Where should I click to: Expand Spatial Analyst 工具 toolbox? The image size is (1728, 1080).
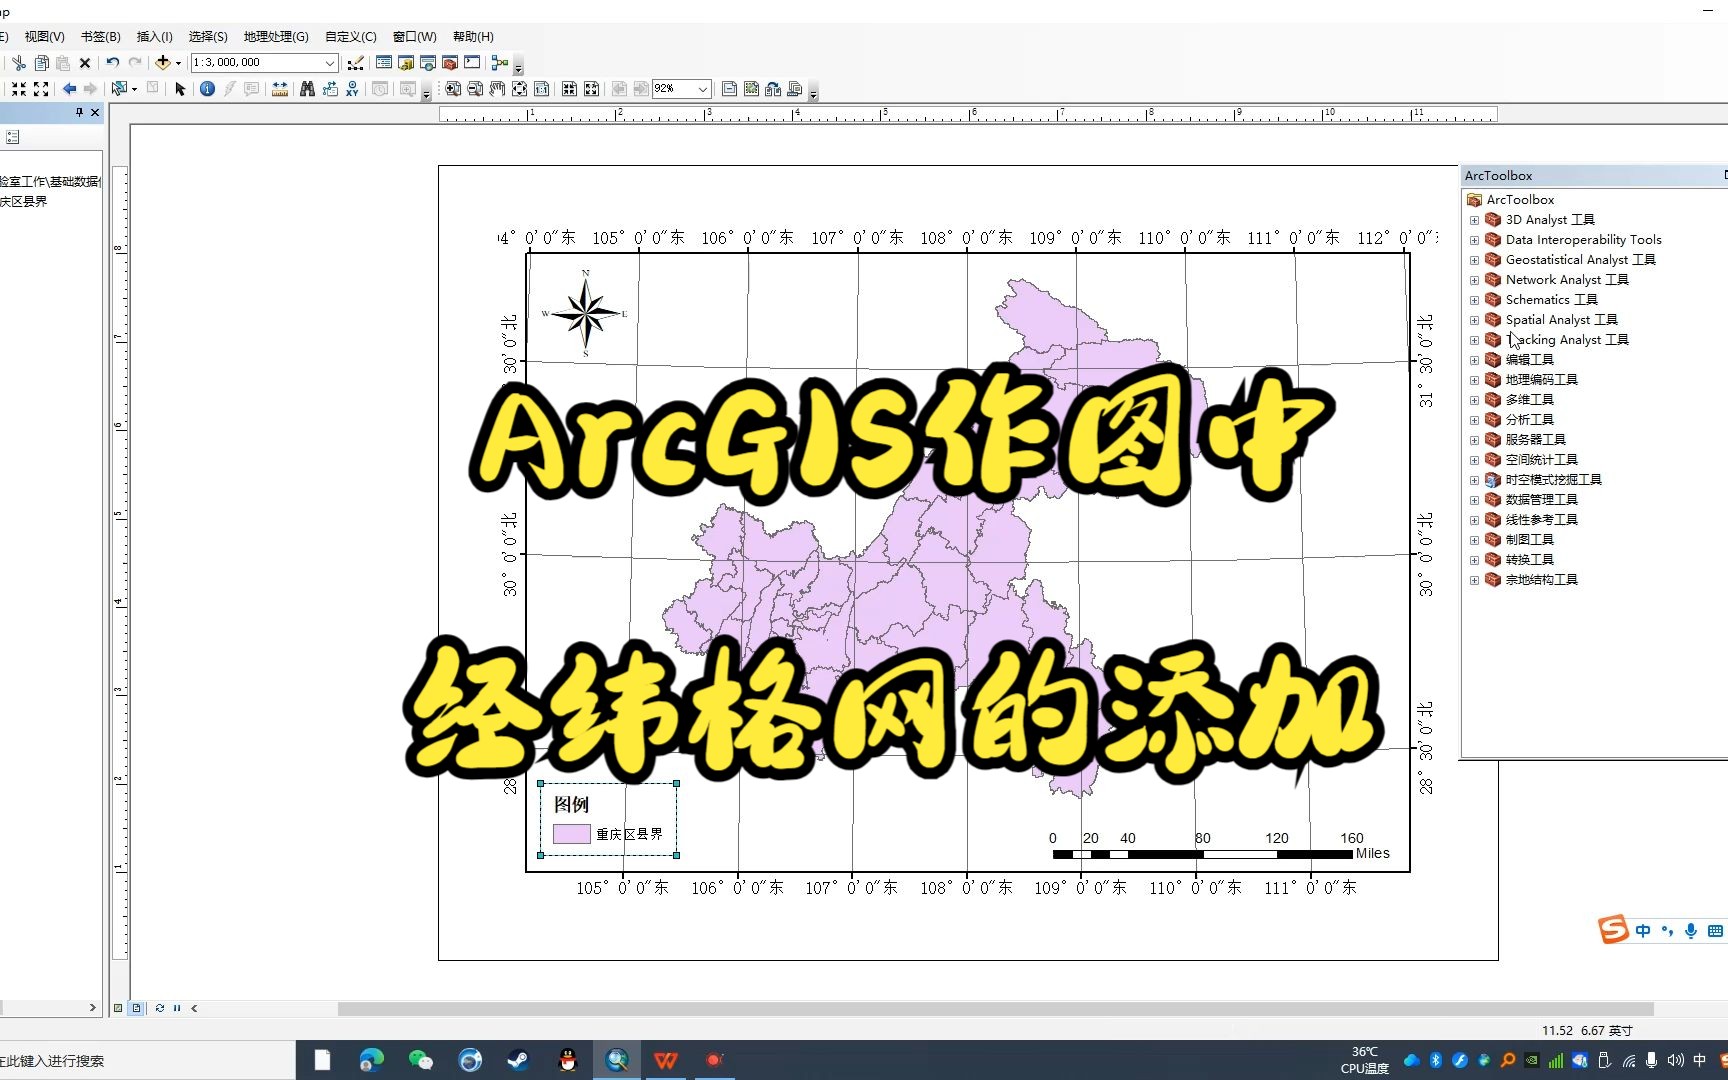click(x=1474, y=320)
